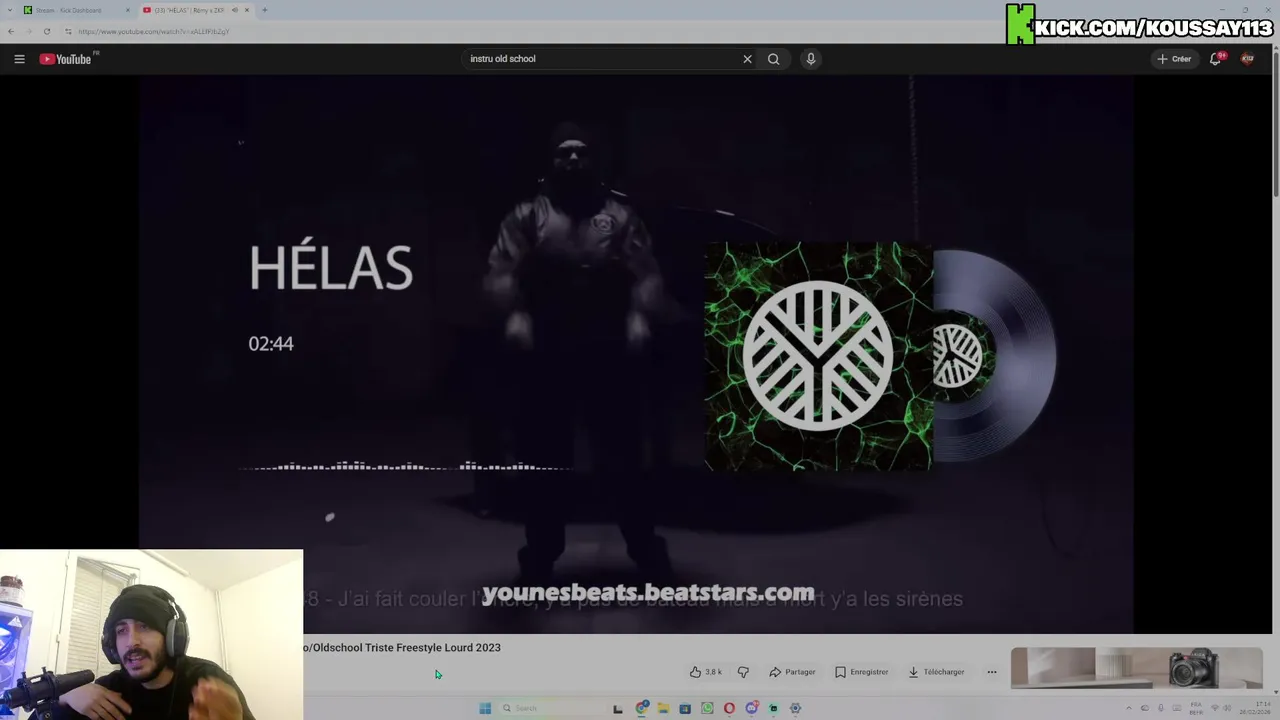Image resolution: width=1280 pixels, height=720 pixels.
Task: Go back in browser history
Action: coord(11,31)
